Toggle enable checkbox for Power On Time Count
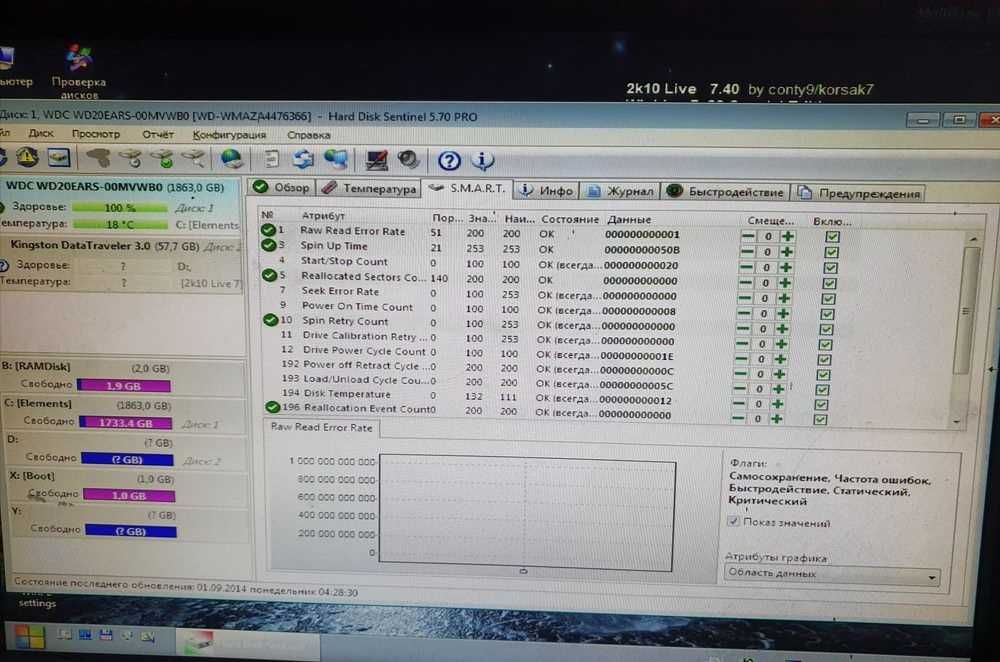1000x662 pixels. point(827,314)
